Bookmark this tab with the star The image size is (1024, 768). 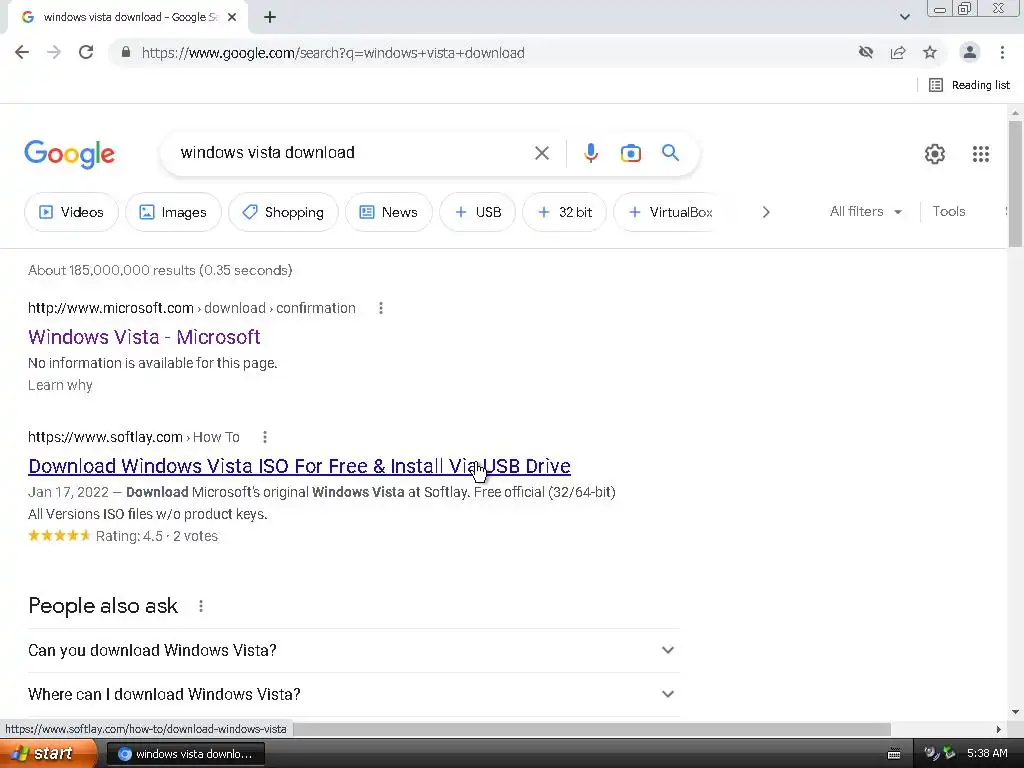tap(930, 52)
